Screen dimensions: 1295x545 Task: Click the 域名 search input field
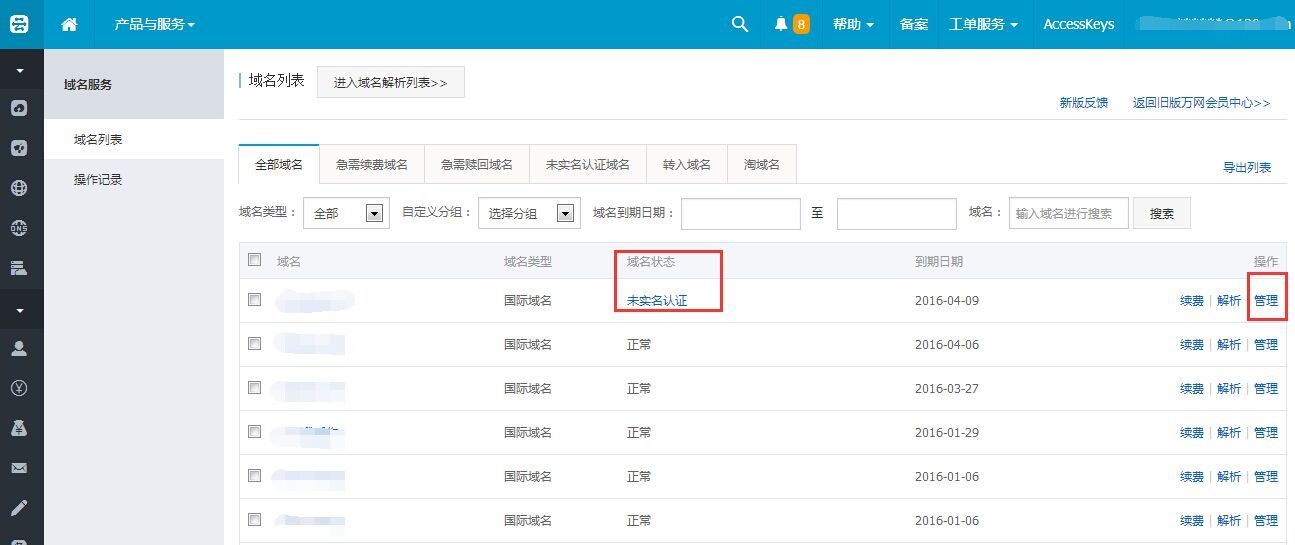click(x=1068, y=213)
